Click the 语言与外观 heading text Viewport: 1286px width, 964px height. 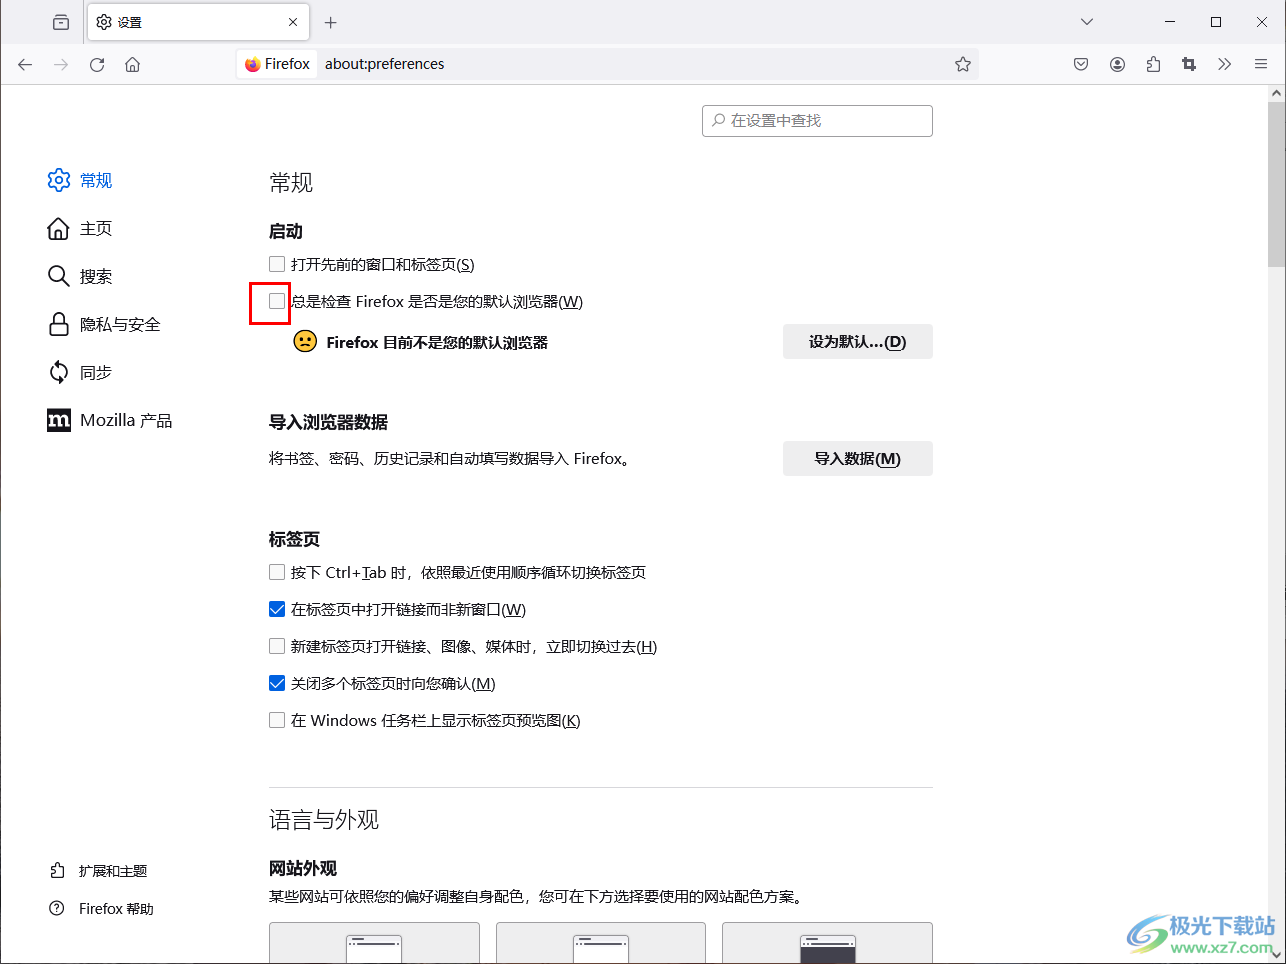pyautogui.click(x=324, y=820)
